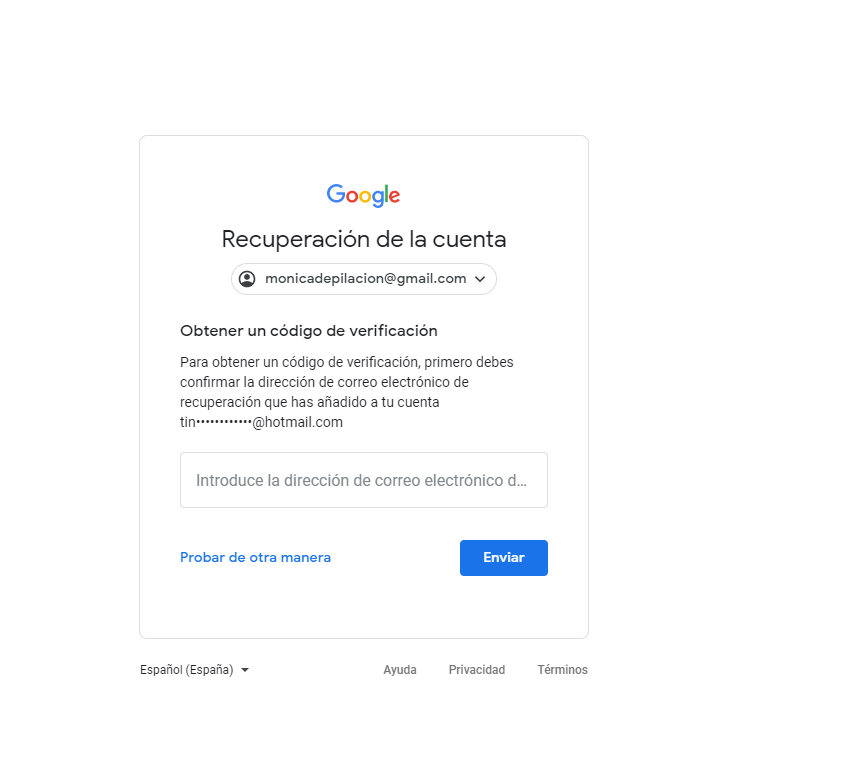Screen dimensions: 850x765
Task: Expand the chevron beside monicadepilacion@gmail.com
Action: [480, 279]
